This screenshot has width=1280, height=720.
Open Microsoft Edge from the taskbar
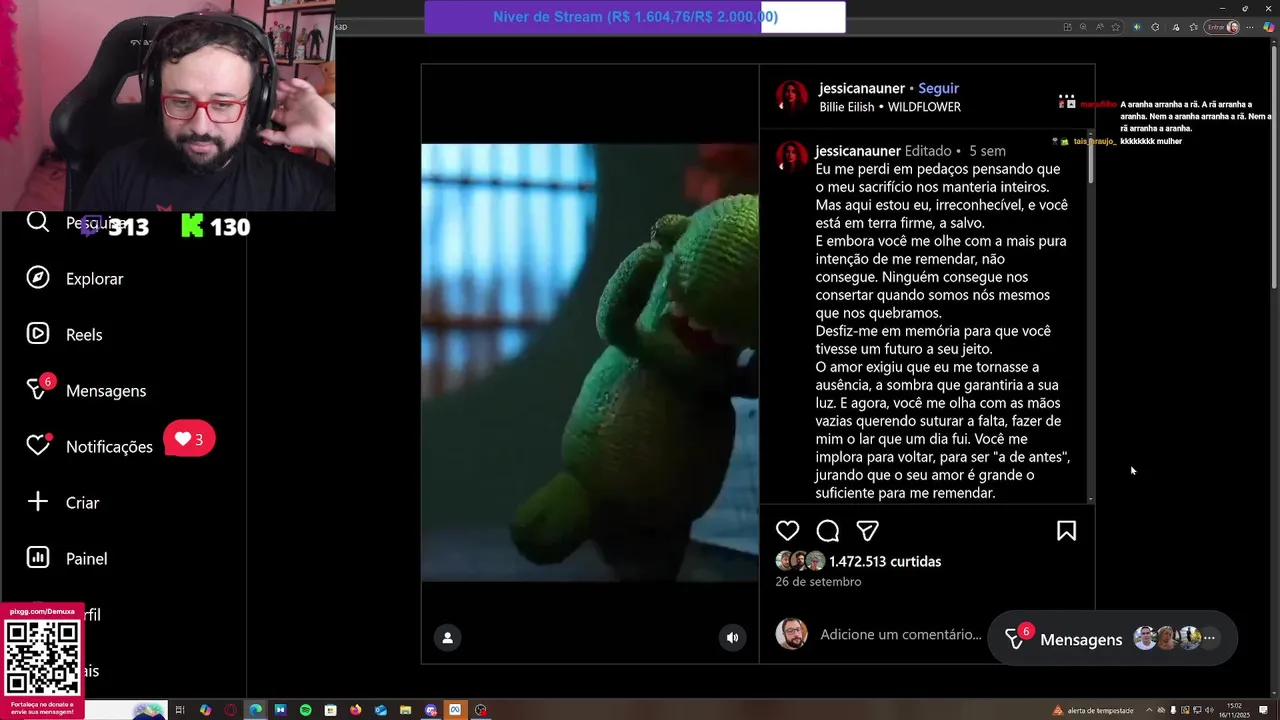click(256, 710)
